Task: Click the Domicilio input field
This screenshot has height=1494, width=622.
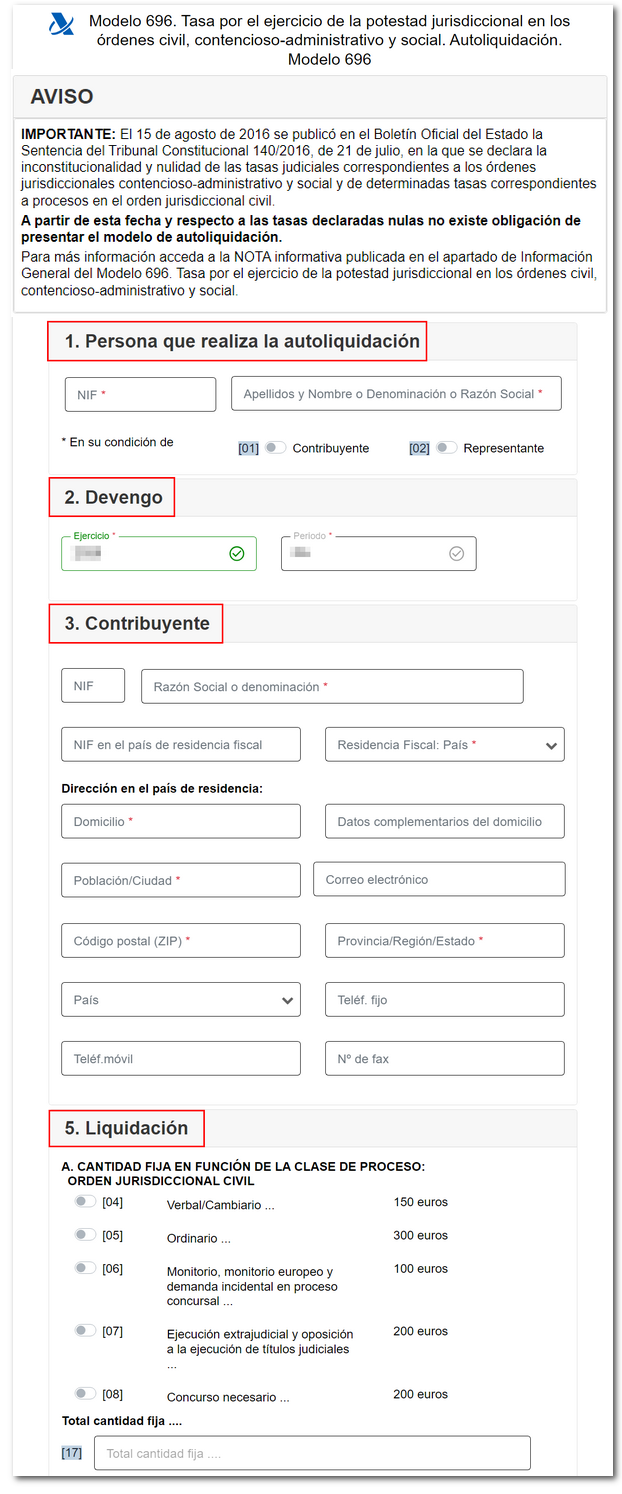Action: click(180, 821)
